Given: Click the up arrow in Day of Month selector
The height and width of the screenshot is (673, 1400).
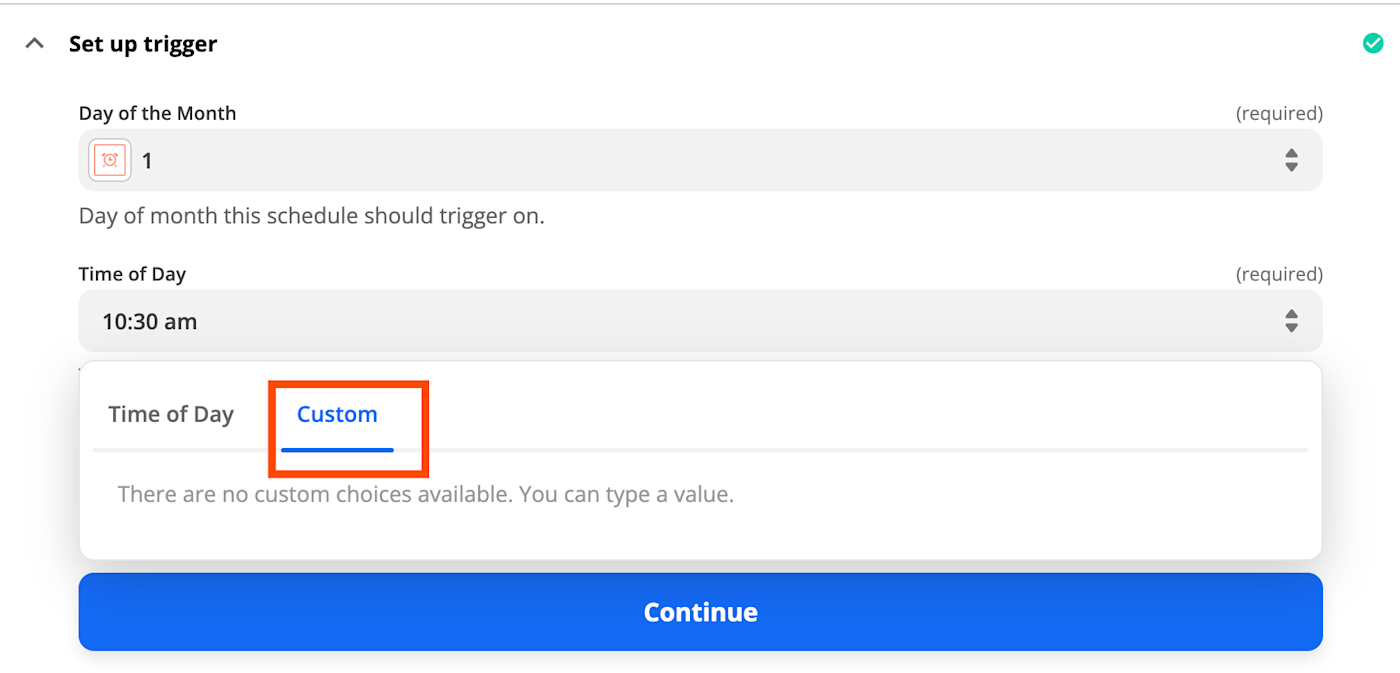Looking at the screenshot, I should click(x=1291, y=153).
